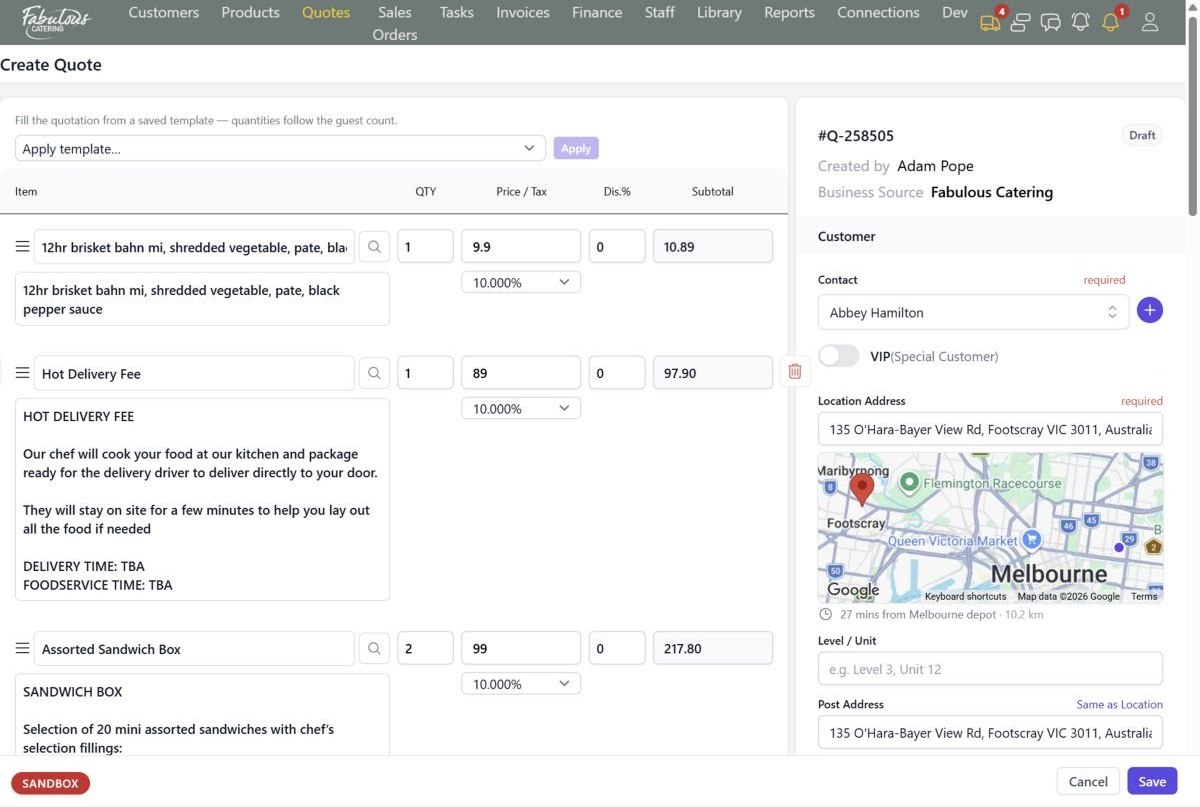
Task: Click the Hot Delivery Fee description text area
Action: [x=202, y=500]
